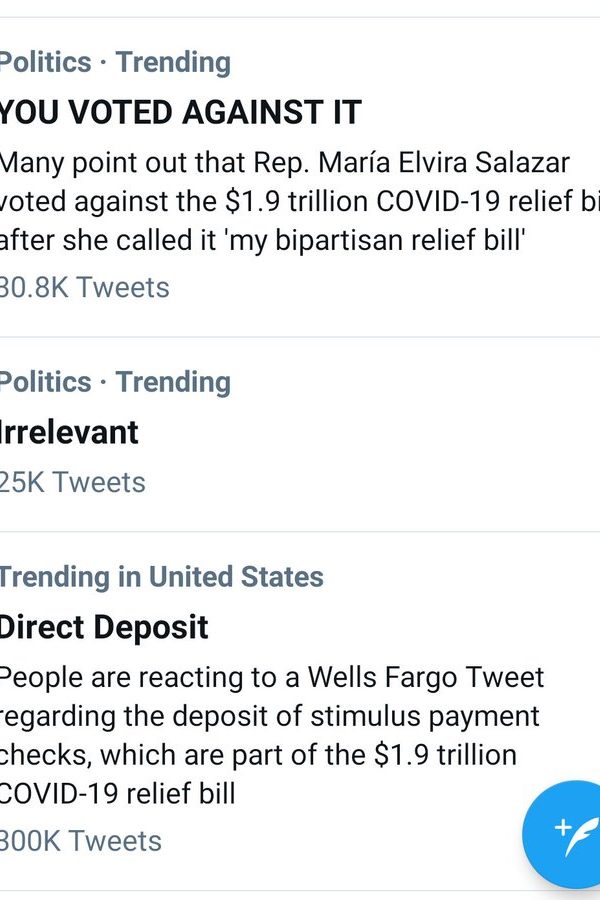Tap the 'my bipartisan relief bill' quote line

(x=260, y=241)
